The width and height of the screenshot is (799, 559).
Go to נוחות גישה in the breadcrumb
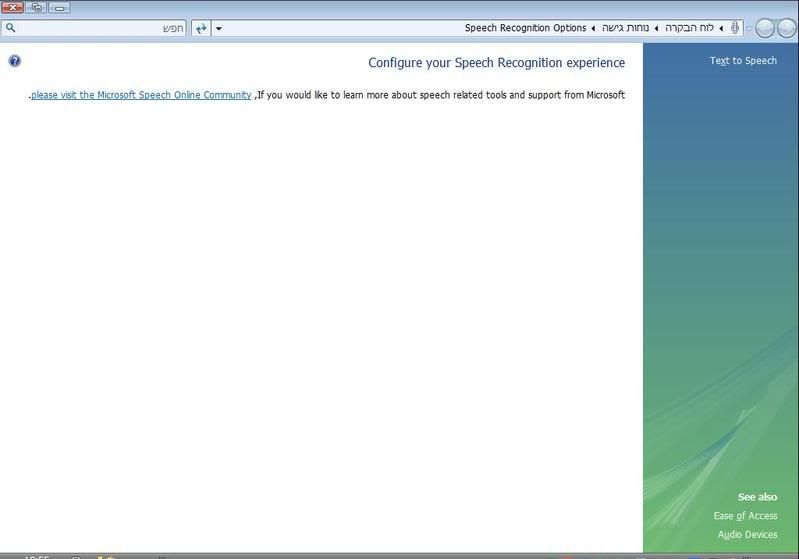coord(625,28)
